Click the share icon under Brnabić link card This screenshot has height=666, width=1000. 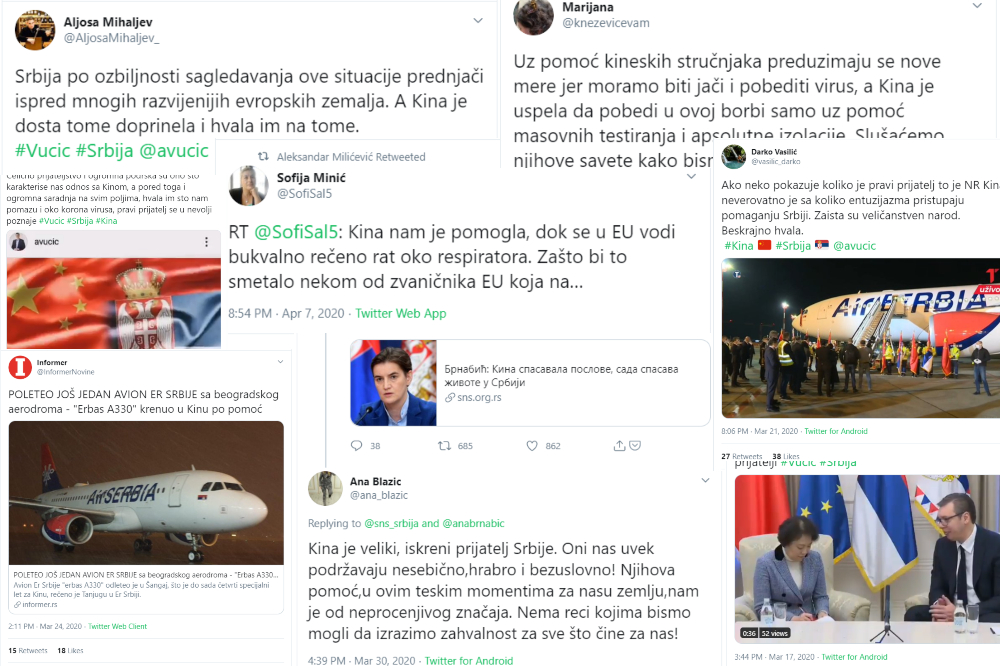619,445
